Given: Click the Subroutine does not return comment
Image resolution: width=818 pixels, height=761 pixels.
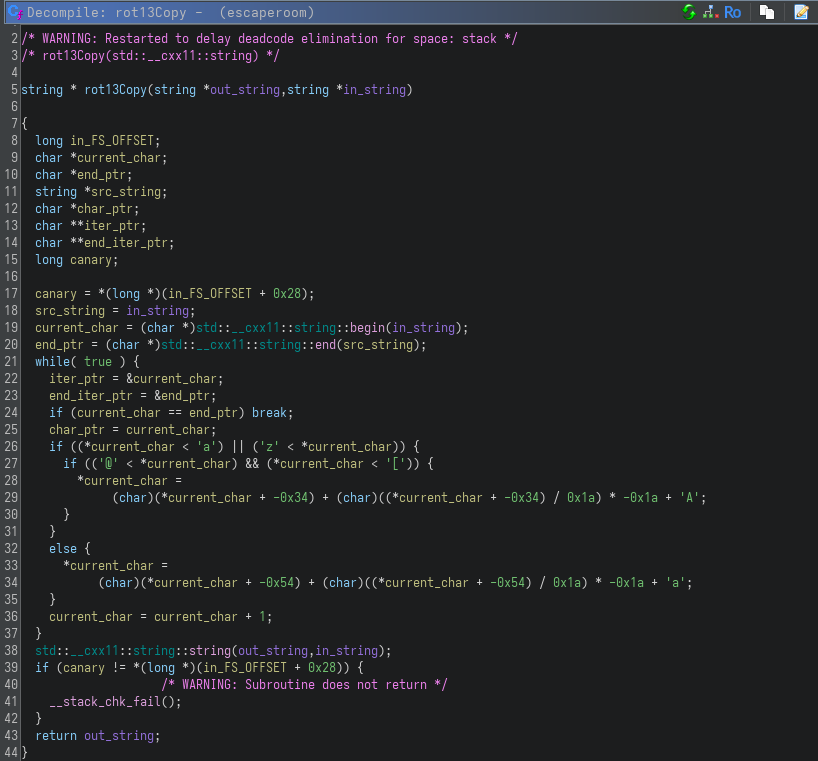Looking at the screenshot, I should pyautogui.click(x=304, y=685).
